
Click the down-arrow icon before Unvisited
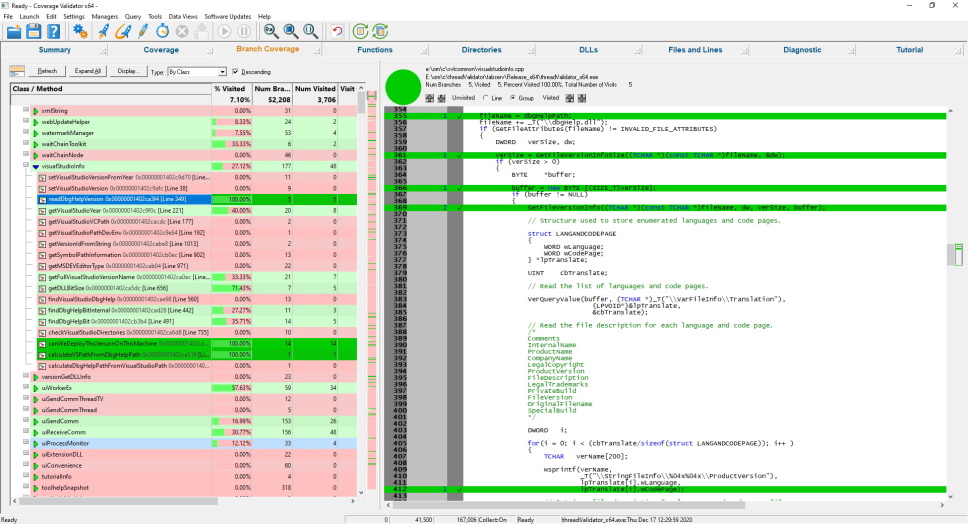pos(441,98)
